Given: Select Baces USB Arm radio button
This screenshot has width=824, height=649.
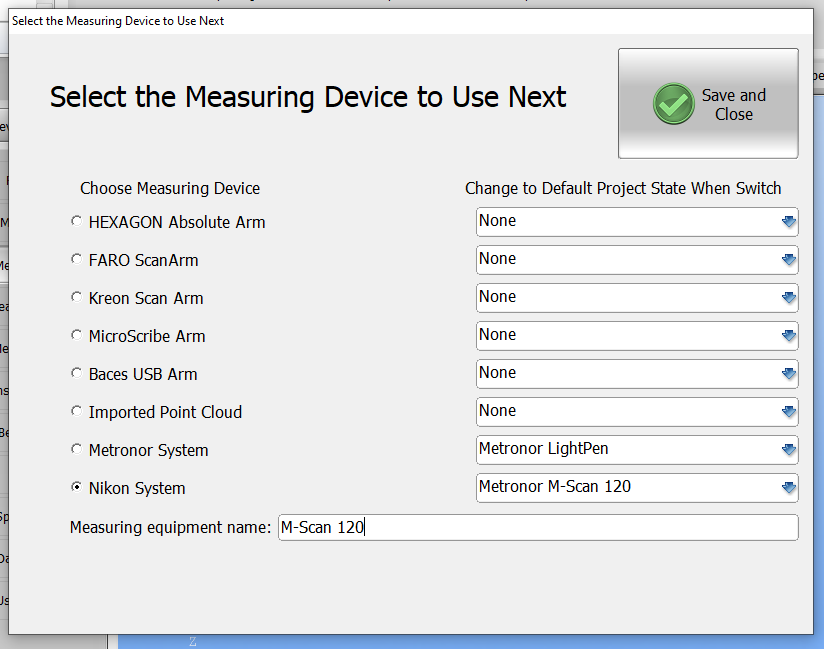Looking at the screenshot, I should 77,373.
